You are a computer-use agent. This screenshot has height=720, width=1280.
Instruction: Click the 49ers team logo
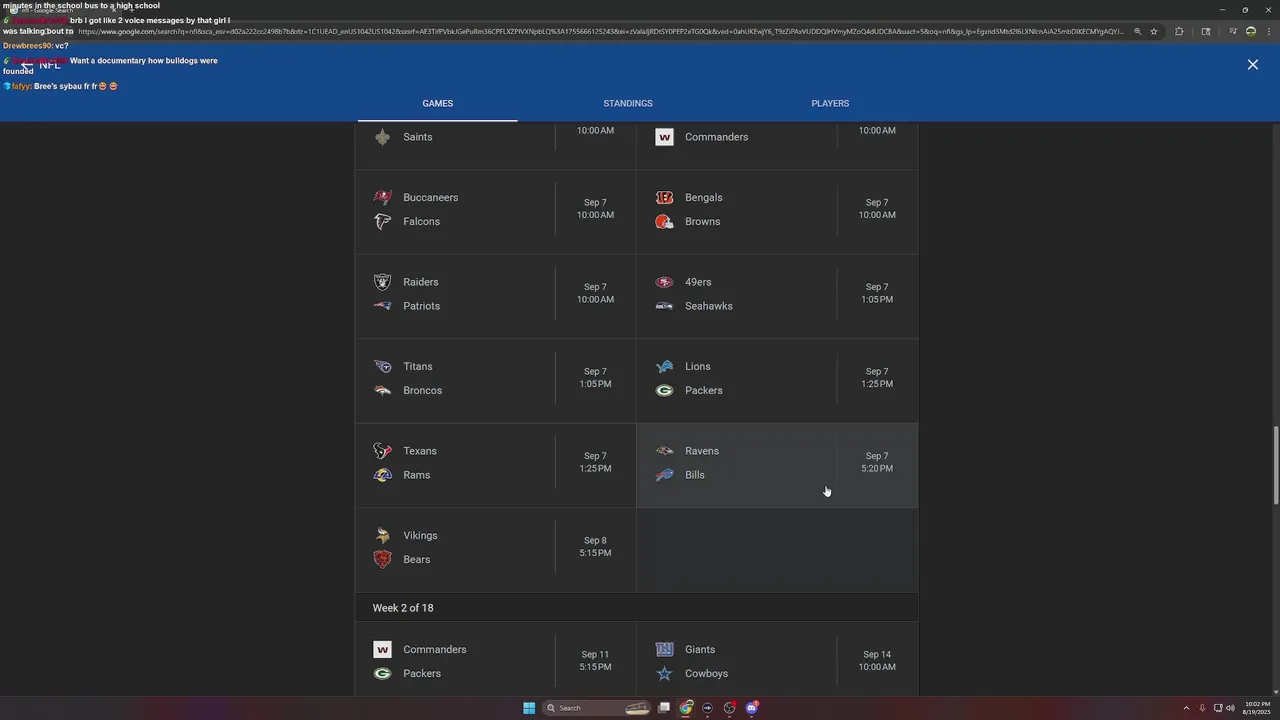pos(664,282)
